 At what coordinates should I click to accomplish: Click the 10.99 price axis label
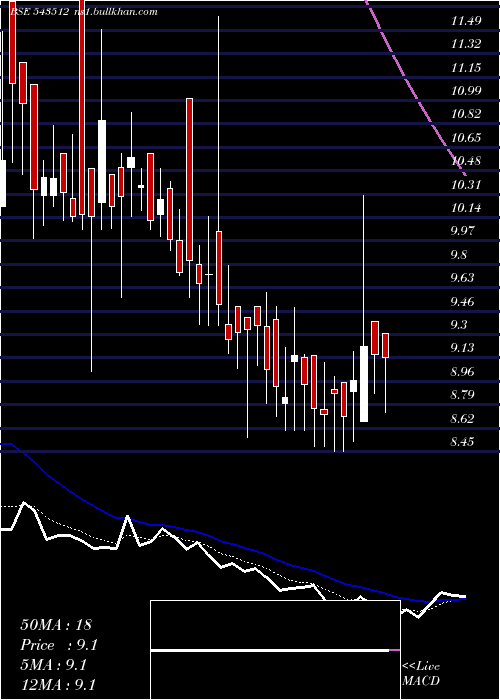point(466,91)
